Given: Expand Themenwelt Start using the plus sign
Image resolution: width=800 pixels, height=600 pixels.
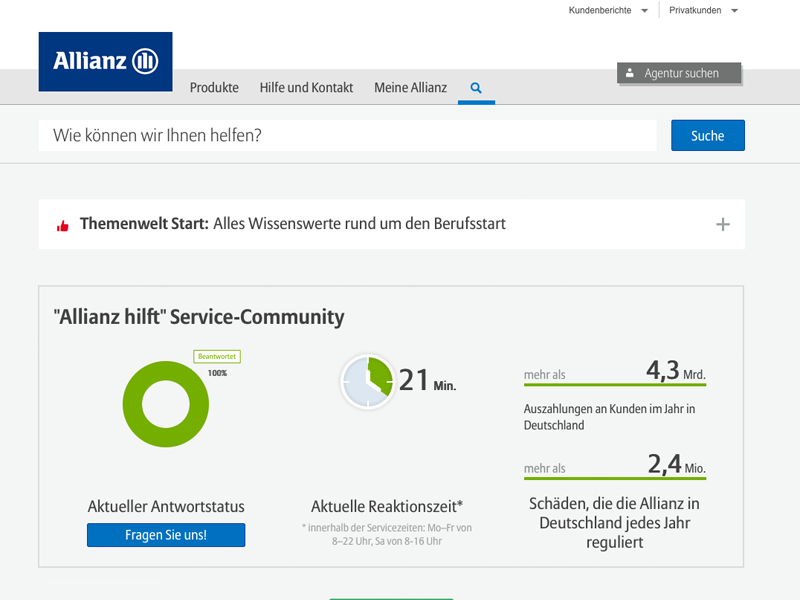Looking at the screenshot, I should (x=722, y=224).
